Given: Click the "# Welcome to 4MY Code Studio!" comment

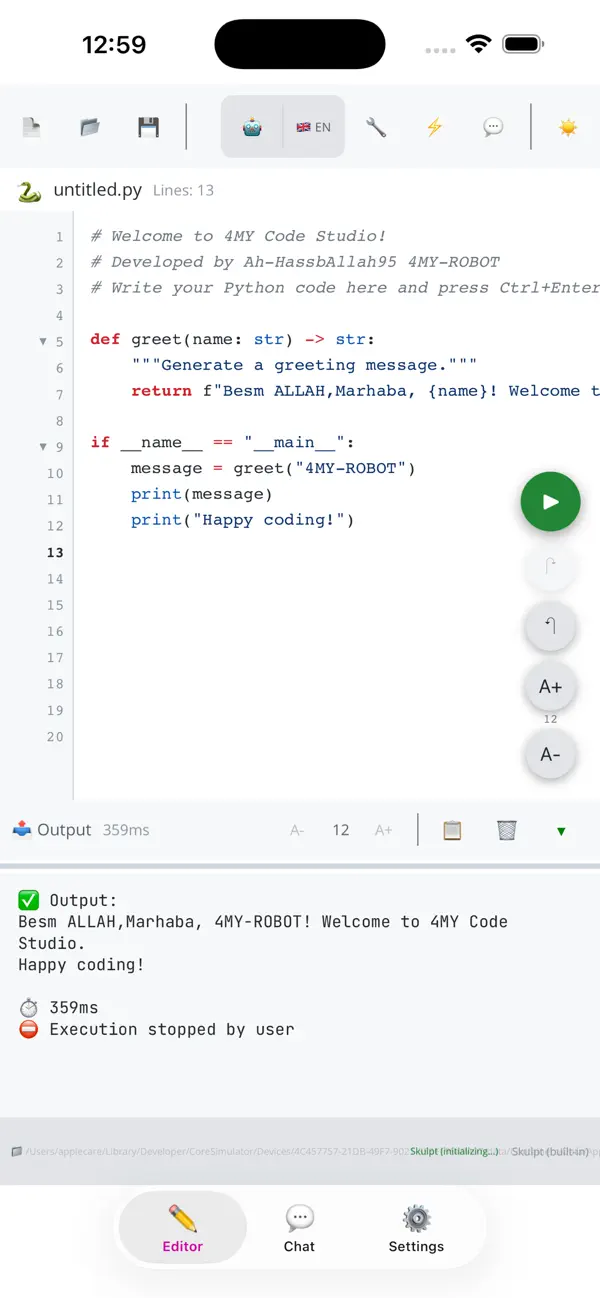Looking at the screenshot, I should [x=238, y=236].
